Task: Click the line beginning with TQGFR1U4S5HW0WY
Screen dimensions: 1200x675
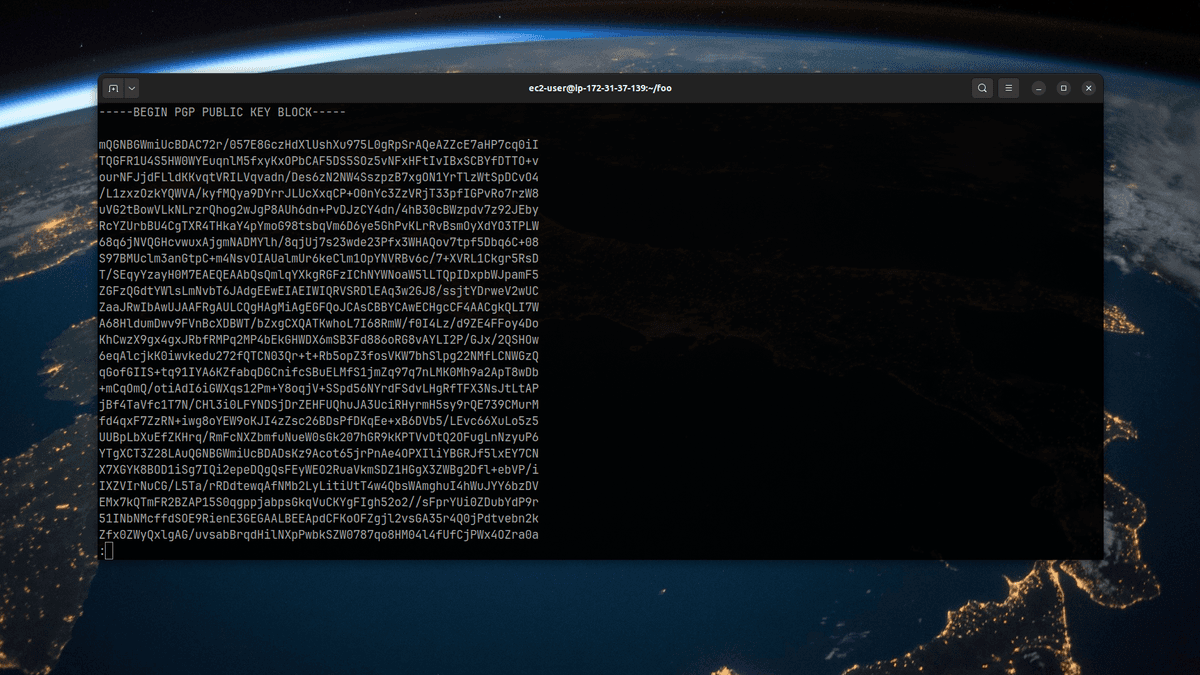Action: 318,161
